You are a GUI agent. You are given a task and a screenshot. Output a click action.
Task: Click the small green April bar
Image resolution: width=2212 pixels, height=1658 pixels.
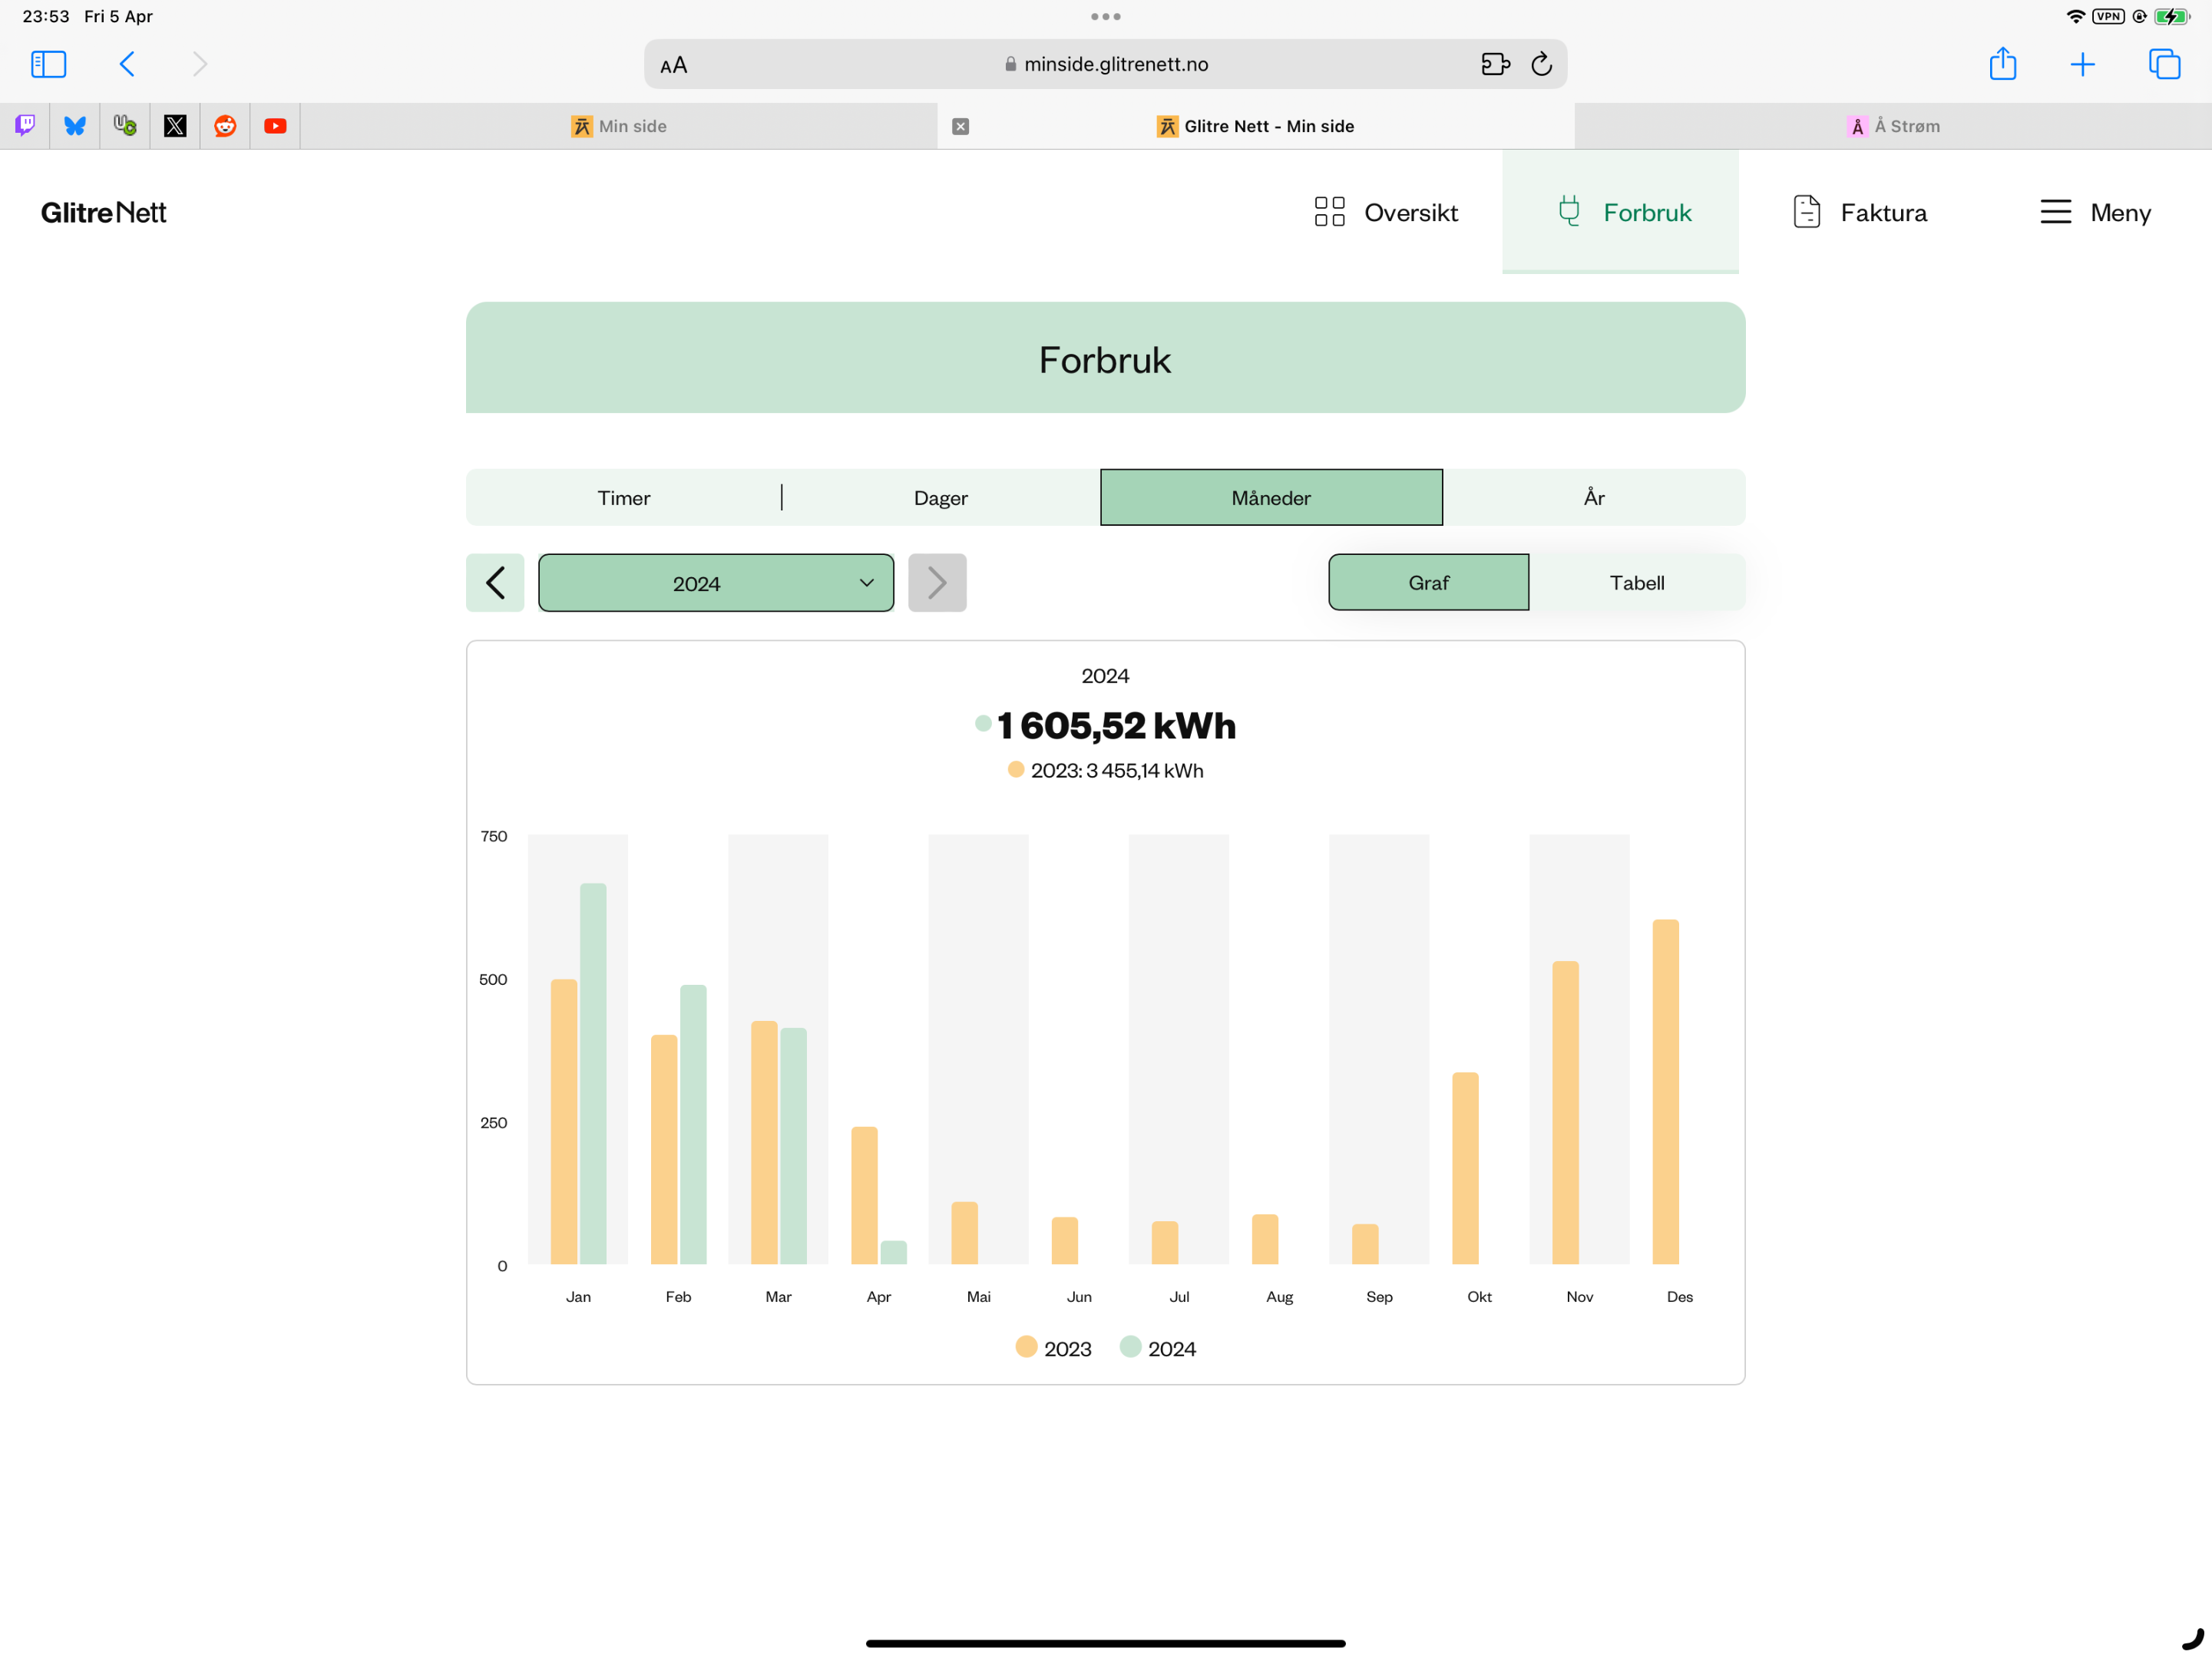(893, 1252)
